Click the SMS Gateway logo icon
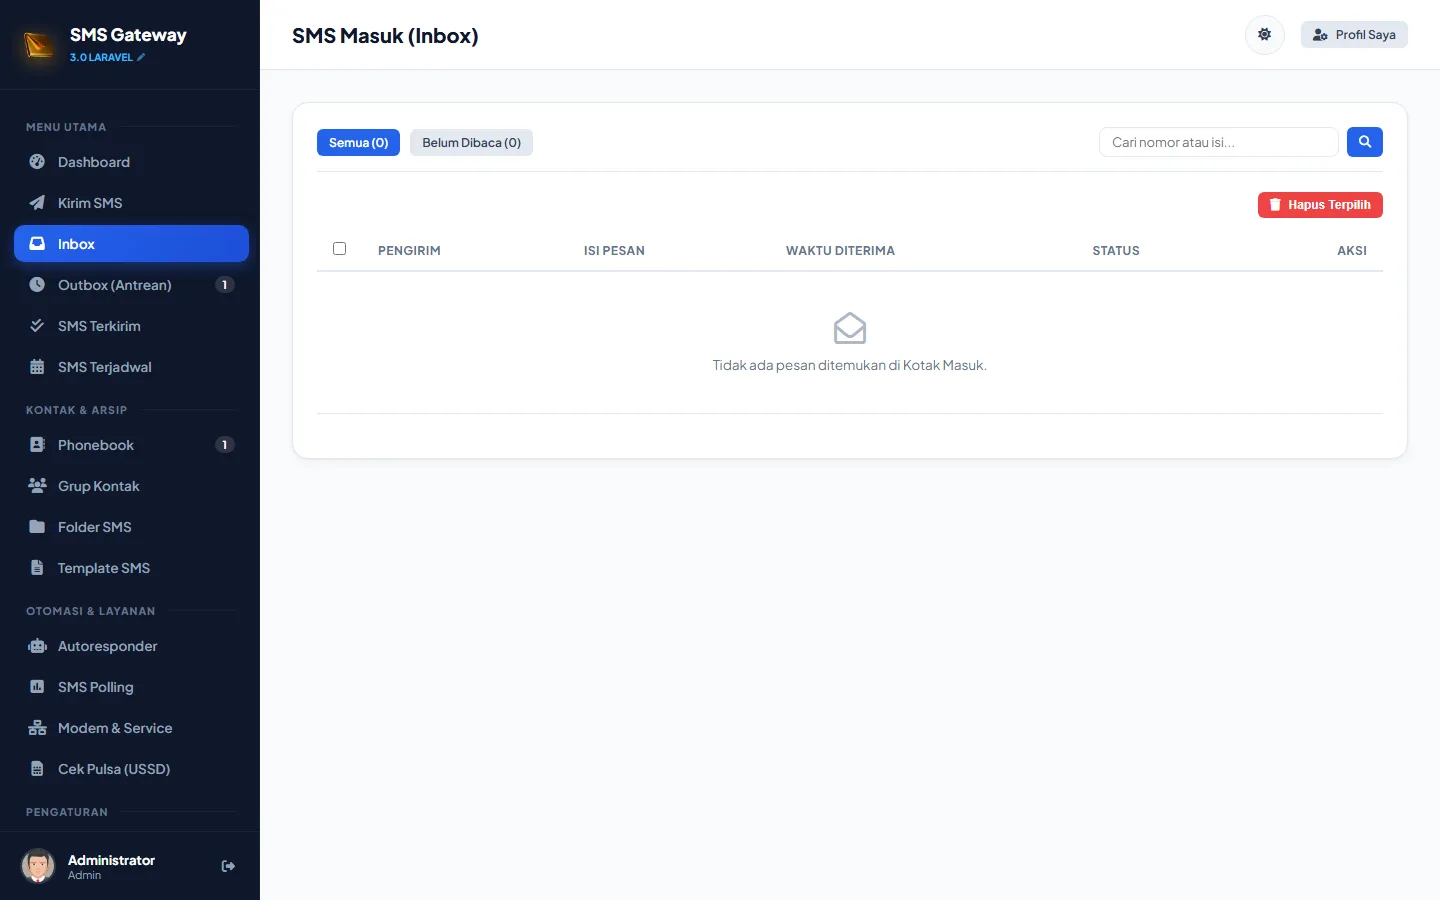The height and width of the screenshot is (900, 1440). [39, 45]
